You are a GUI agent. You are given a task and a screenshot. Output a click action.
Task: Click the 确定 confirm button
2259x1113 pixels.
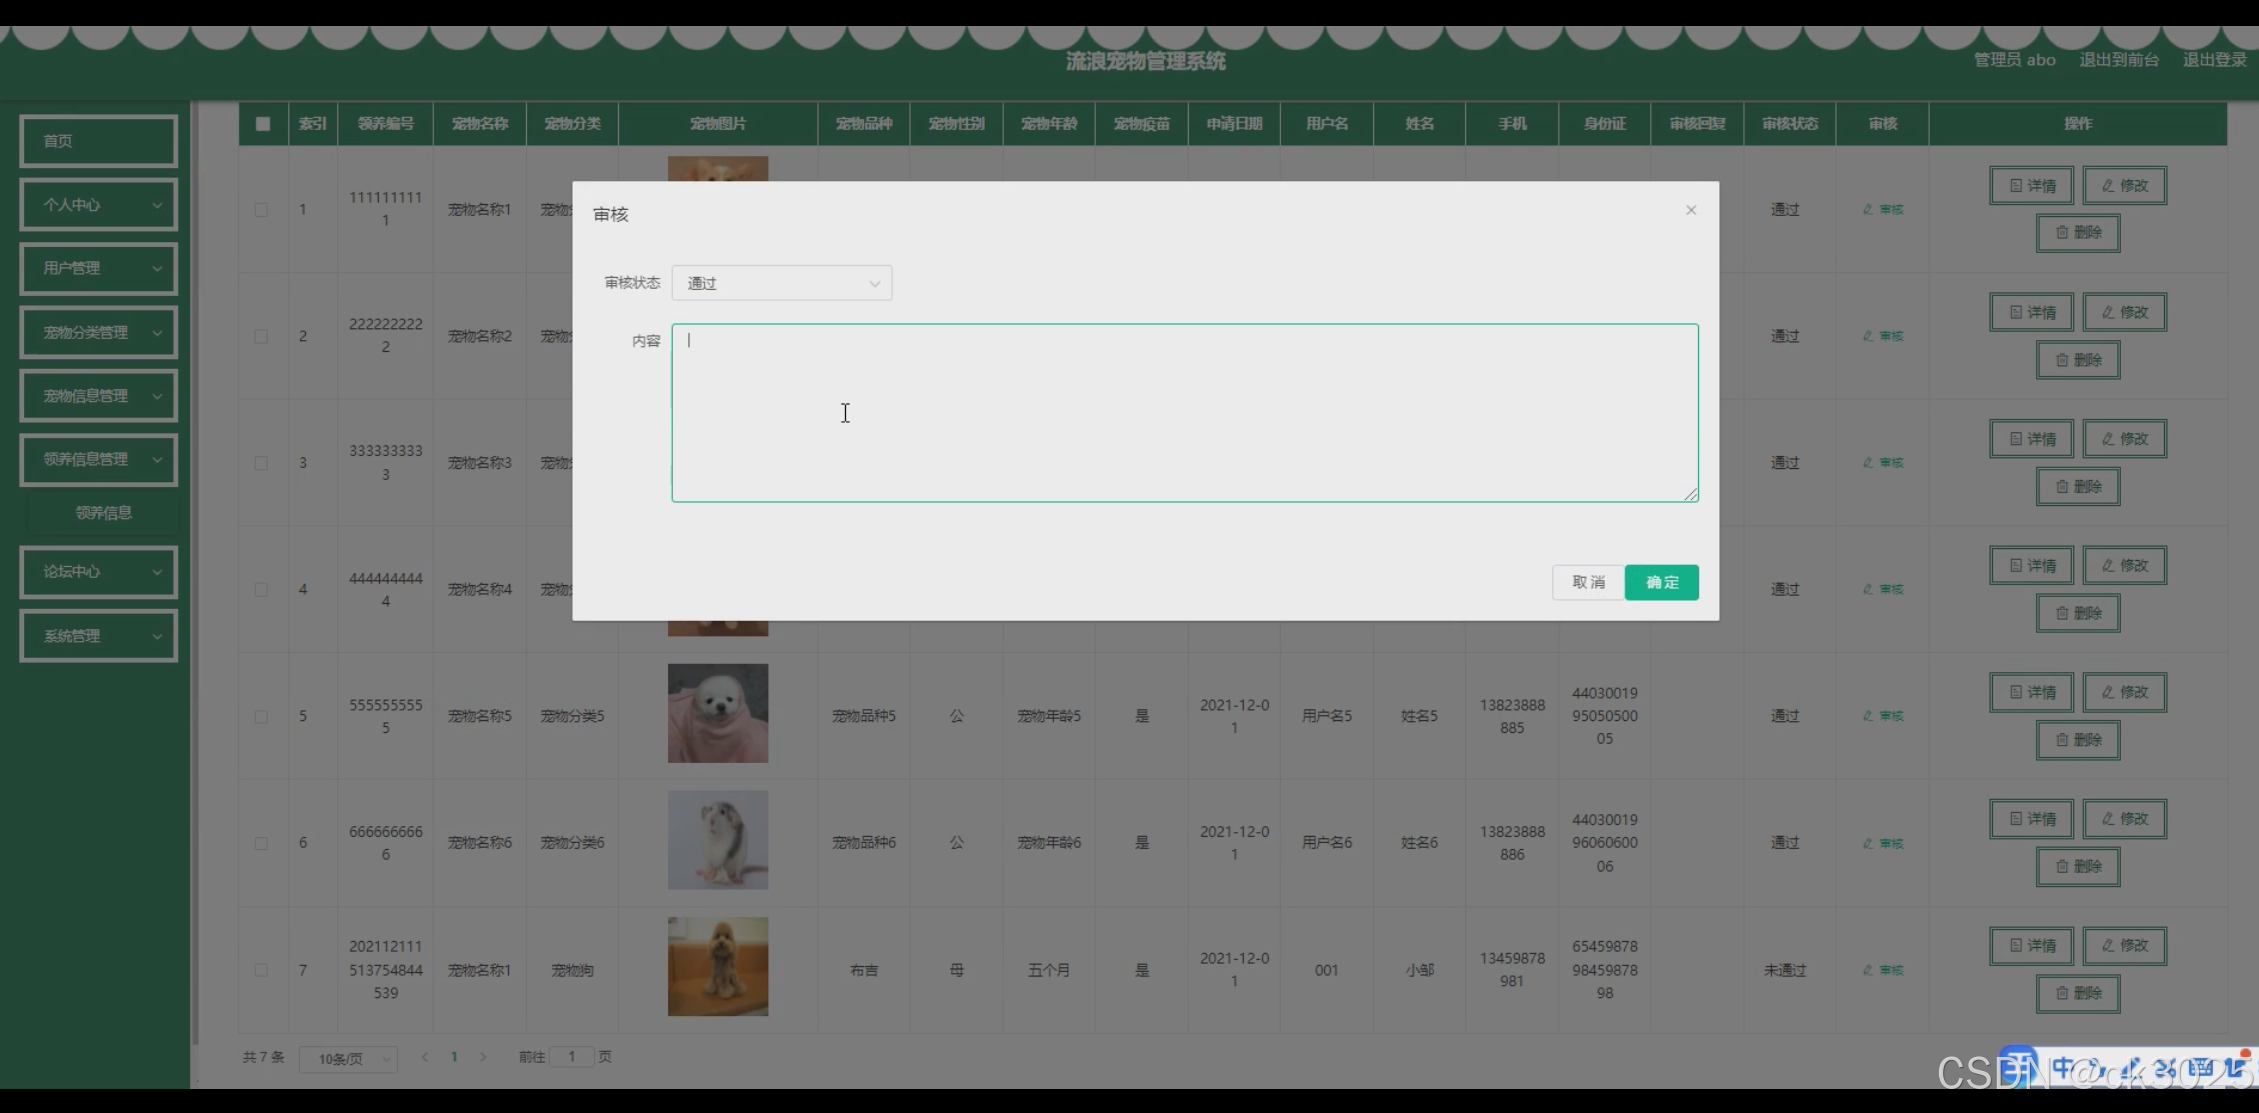pos(1661,582)
